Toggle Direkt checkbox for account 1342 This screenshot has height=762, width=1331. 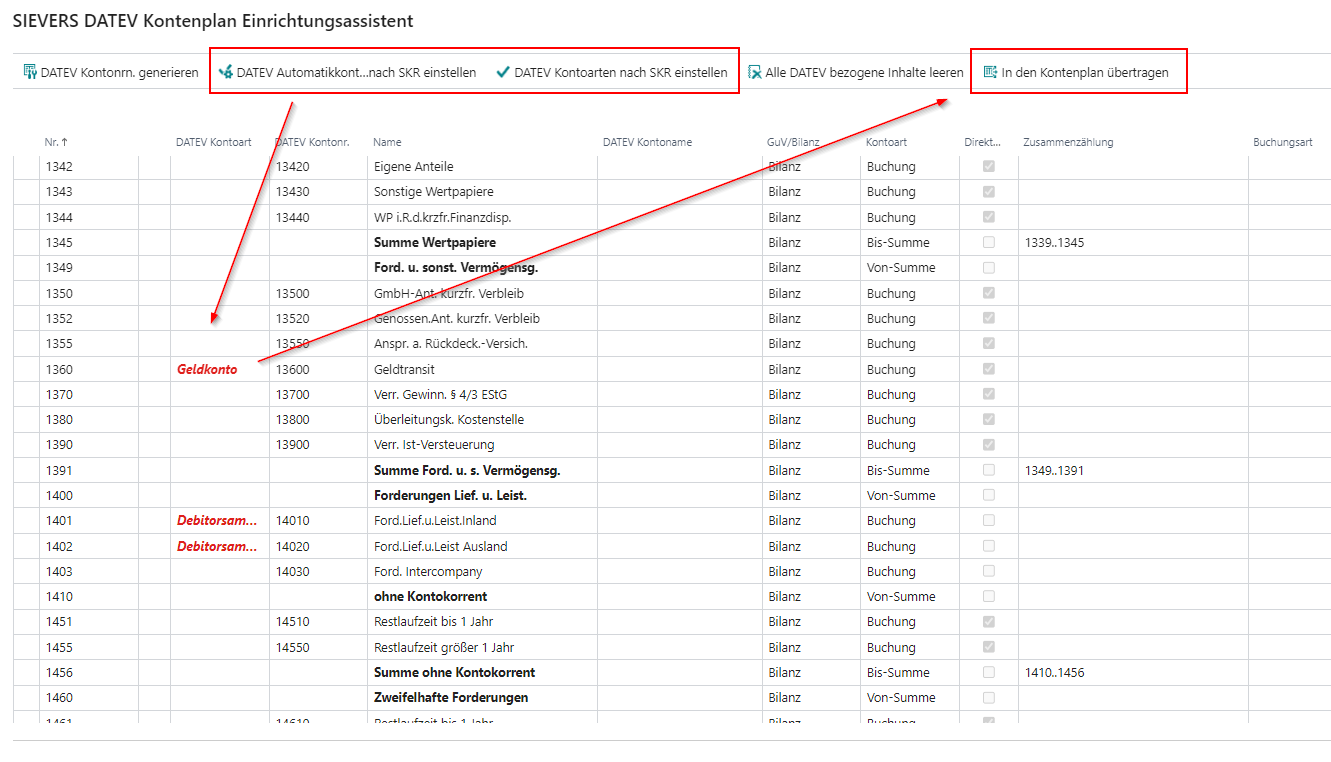tap(989, 166)
